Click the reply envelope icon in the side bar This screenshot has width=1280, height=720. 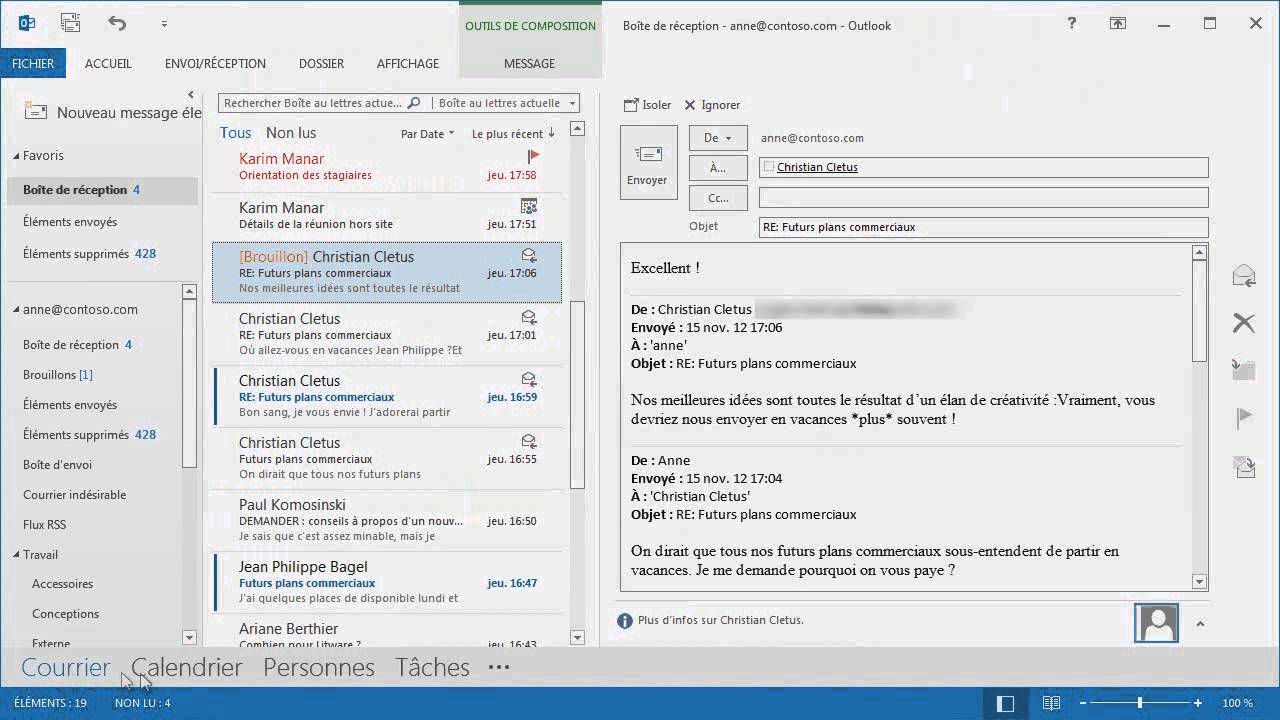point(1244,276)
